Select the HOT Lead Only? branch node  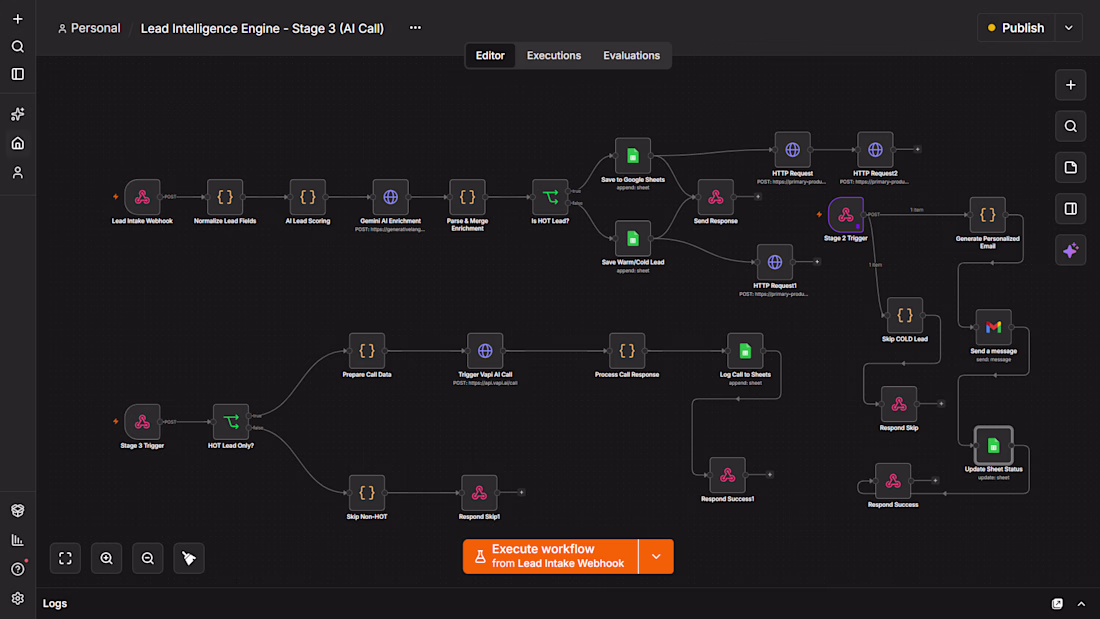pyautogui.click(x=231, y=422)
